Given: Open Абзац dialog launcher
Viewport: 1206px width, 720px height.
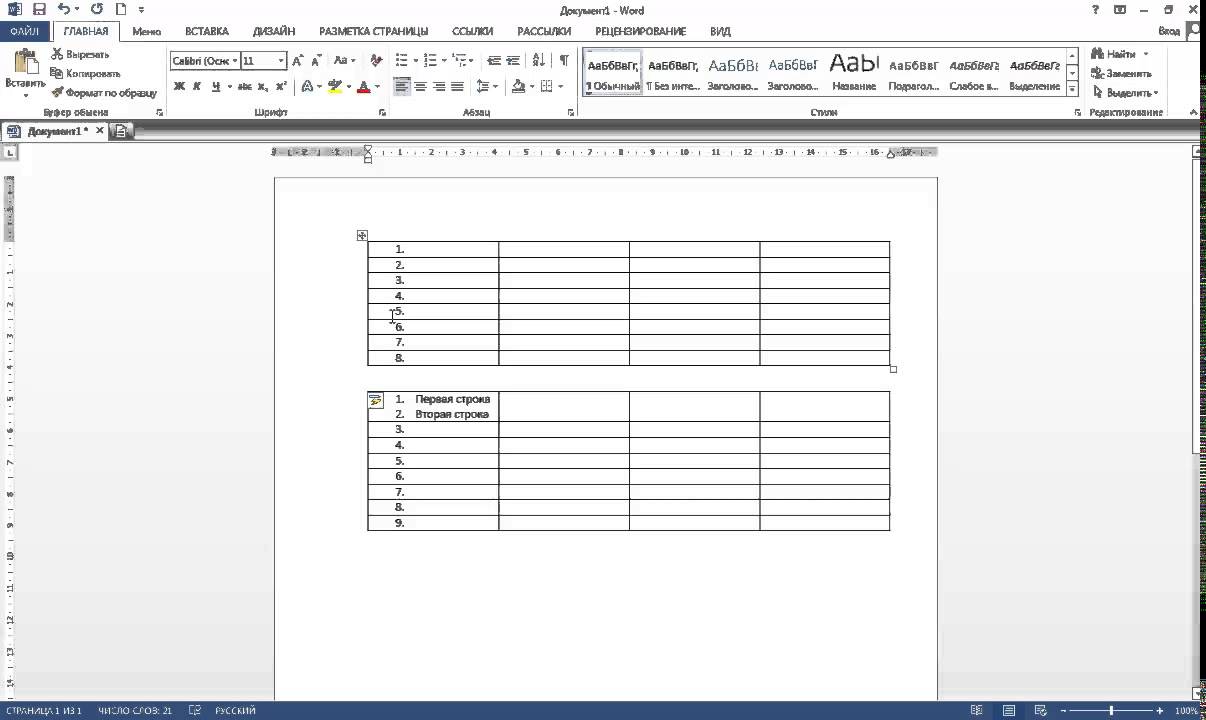Looking at the screenshot, I should [571, 113].
